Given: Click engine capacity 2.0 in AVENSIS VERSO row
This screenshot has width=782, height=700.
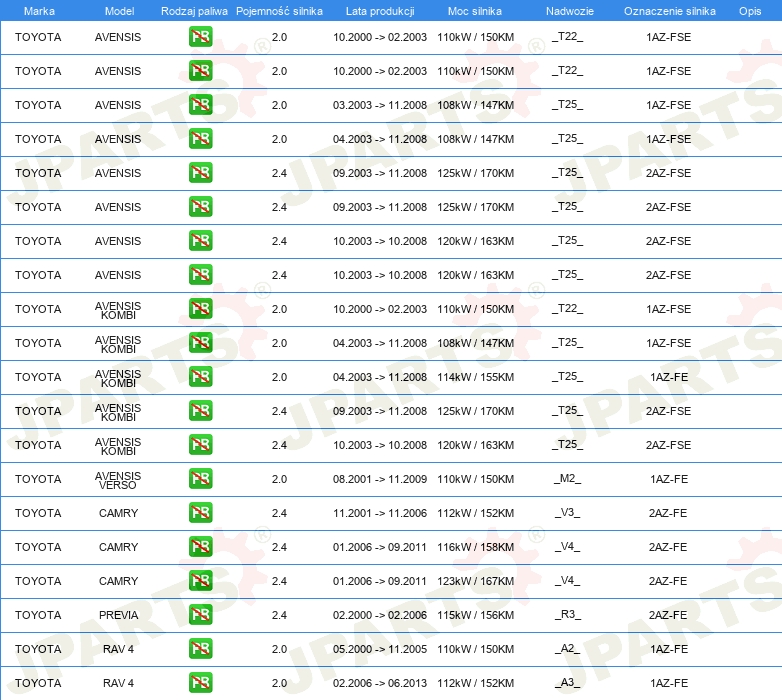Looking at the screenshot, I should pyautogui.click(x=279, y=479).
